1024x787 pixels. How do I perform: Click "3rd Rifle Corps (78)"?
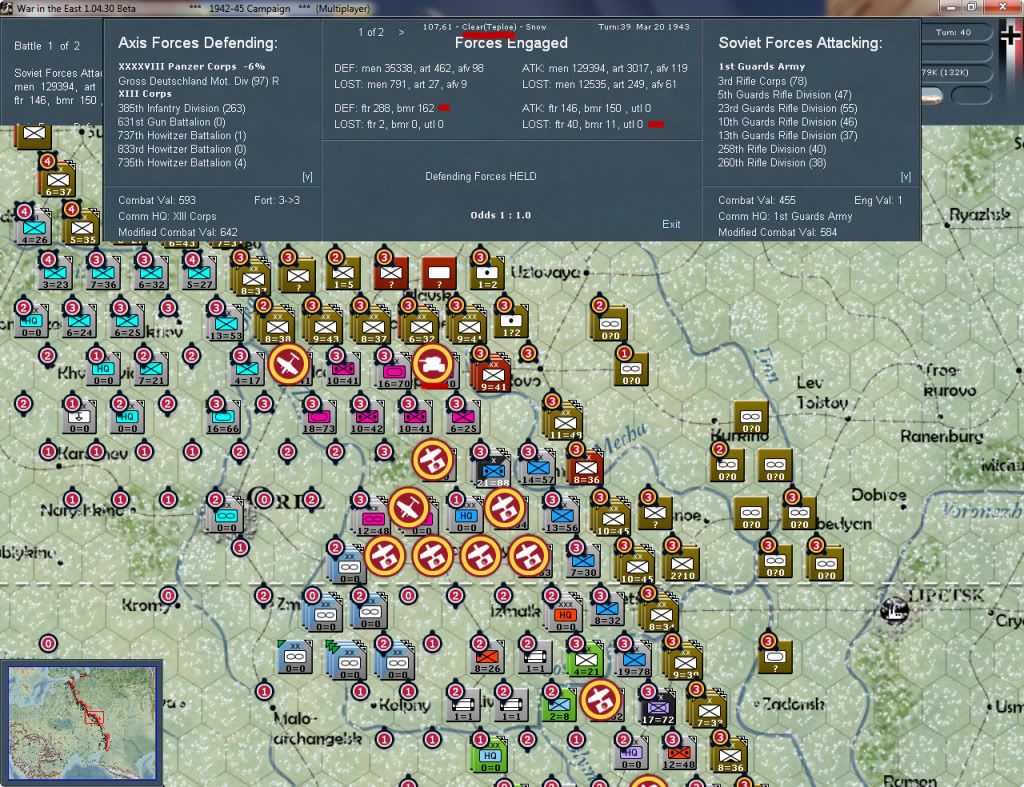coord(762,81)
